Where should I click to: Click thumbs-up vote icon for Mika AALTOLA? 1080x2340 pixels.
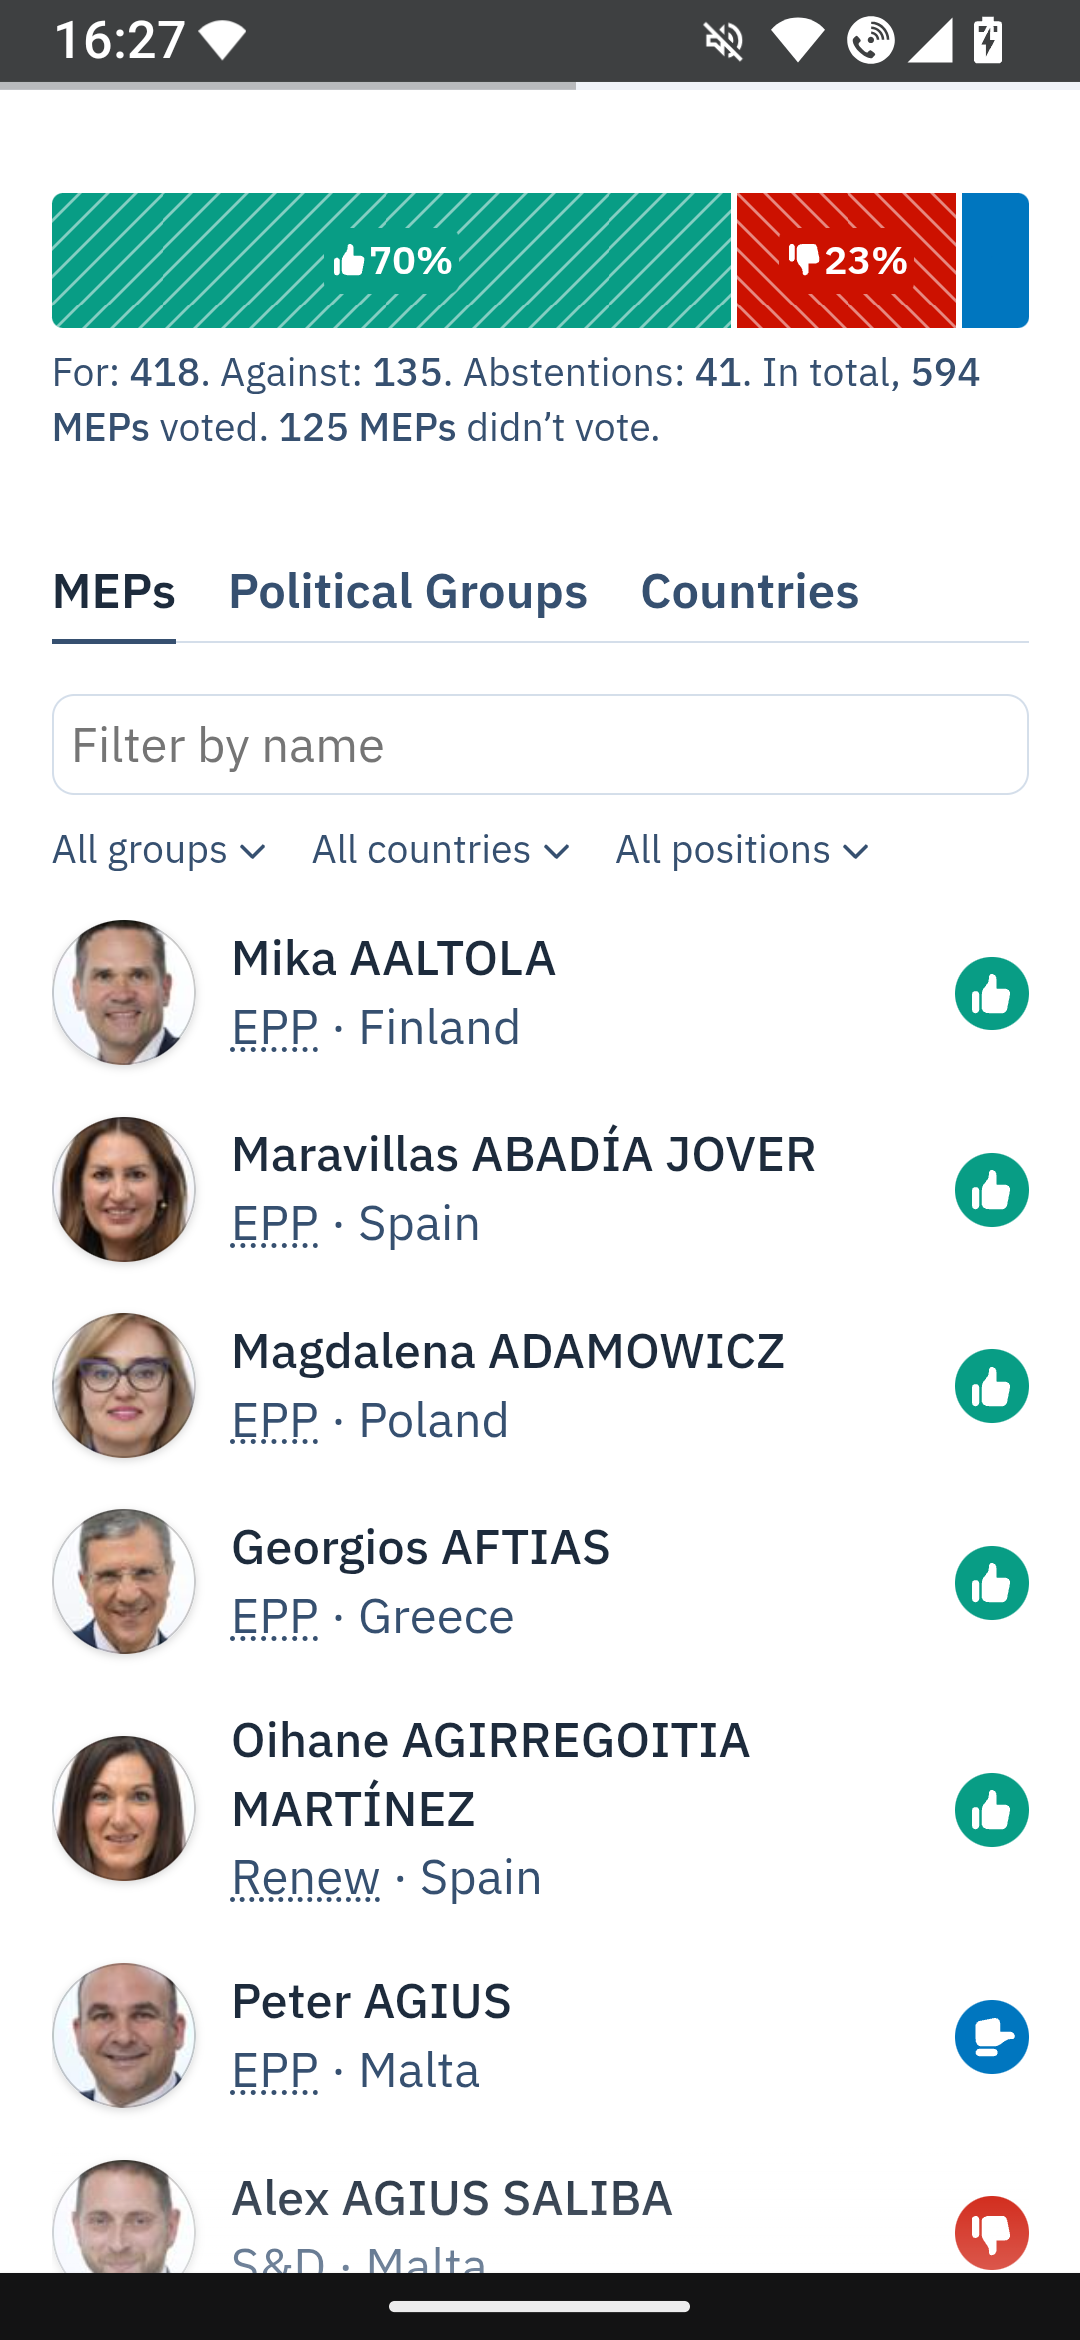[991, 994]
